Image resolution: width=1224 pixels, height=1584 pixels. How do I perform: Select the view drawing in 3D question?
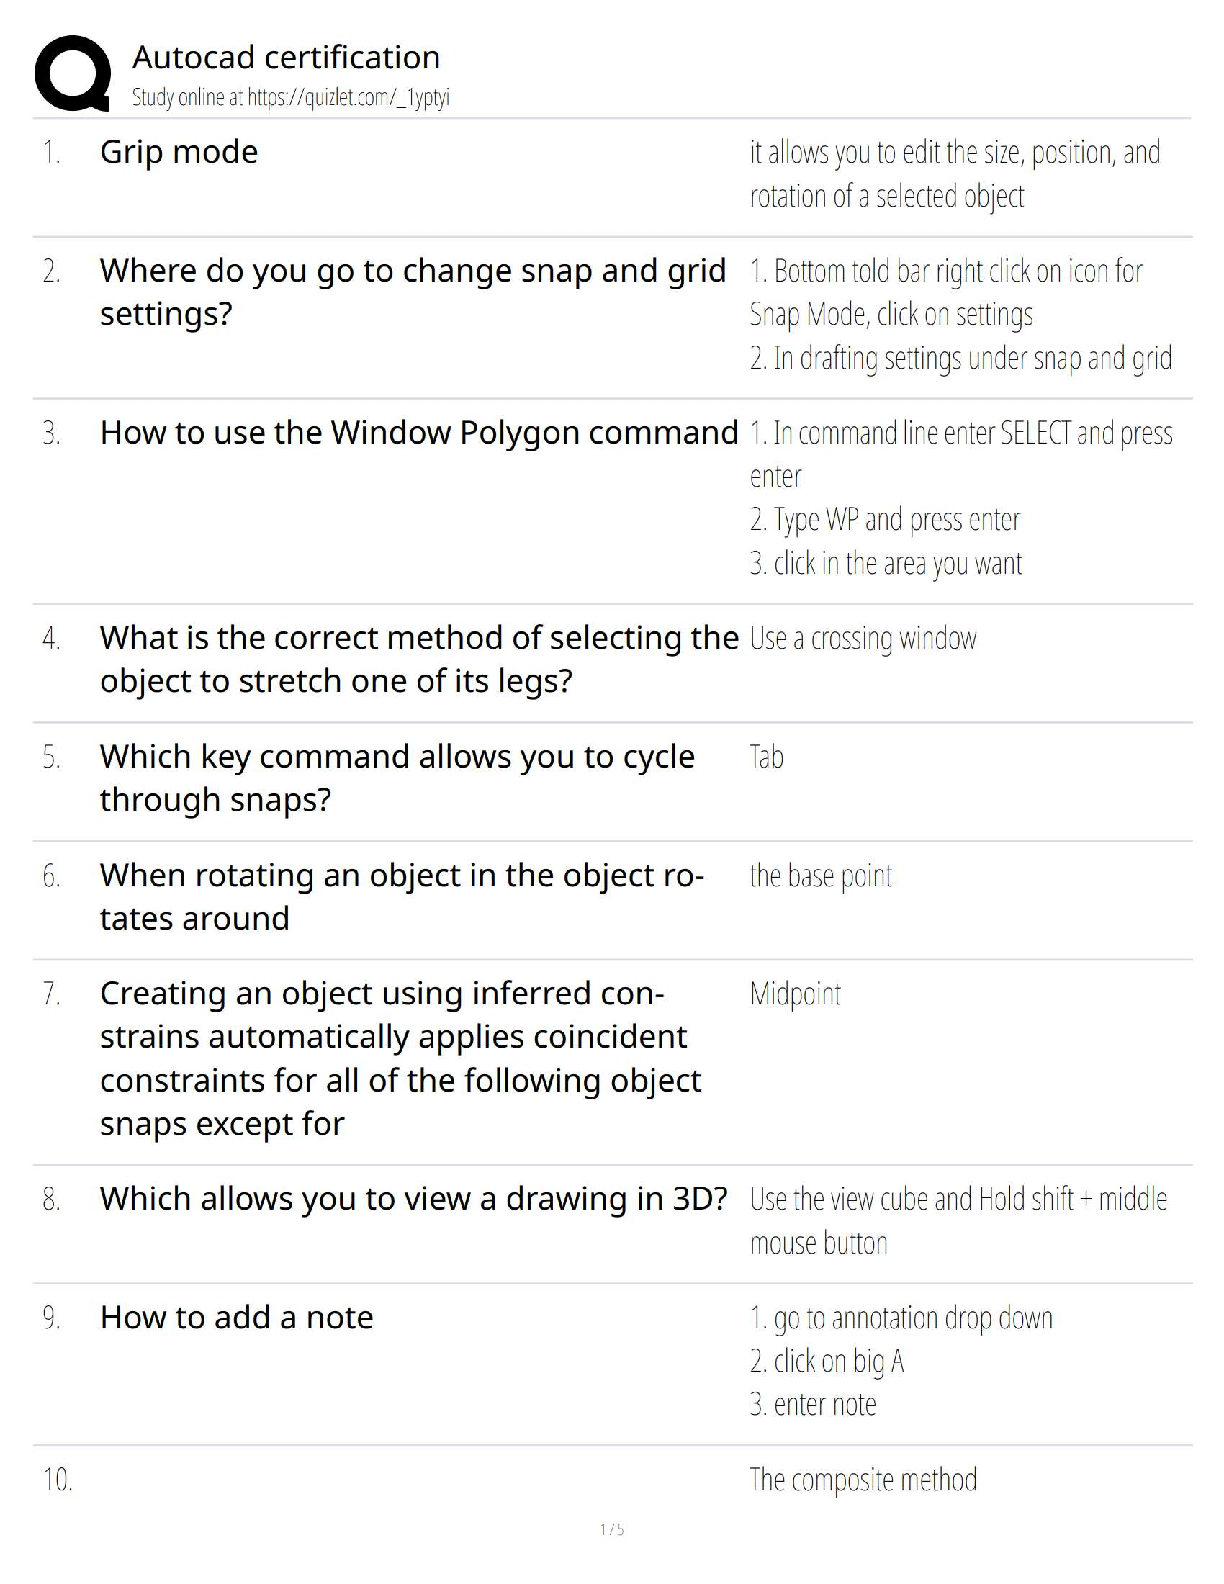(413, 1199)
